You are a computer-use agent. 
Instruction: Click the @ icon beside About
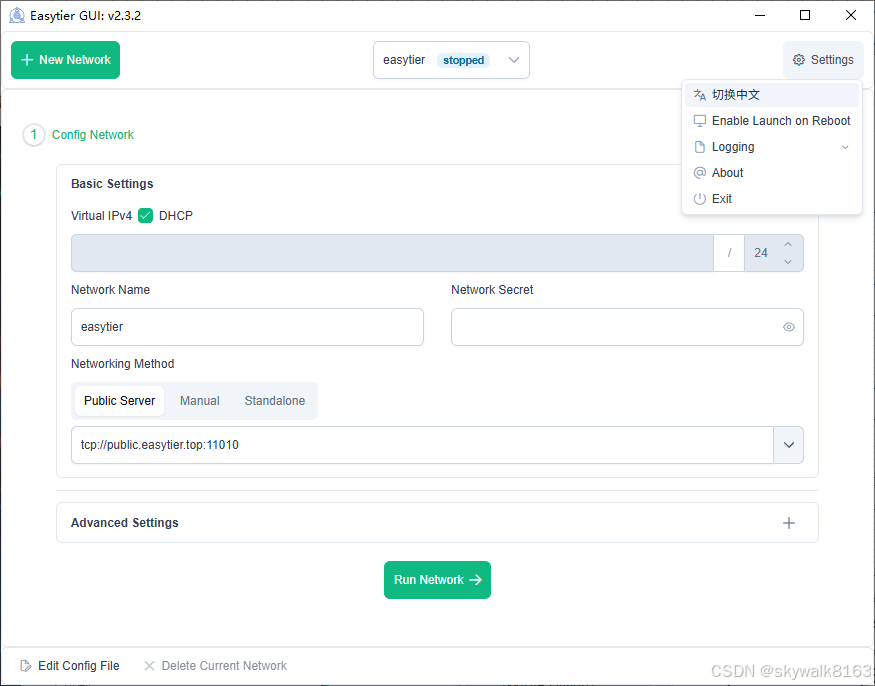click(699, 172)
